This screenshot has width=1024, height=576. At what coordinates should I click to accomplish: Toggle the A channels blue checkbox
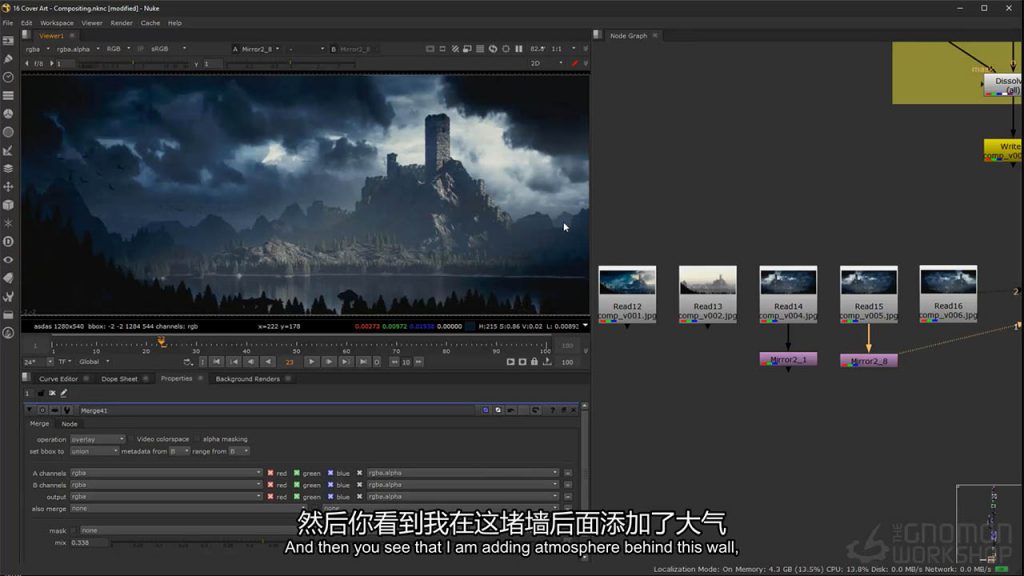pyautogui.click(x=330, y=473)
